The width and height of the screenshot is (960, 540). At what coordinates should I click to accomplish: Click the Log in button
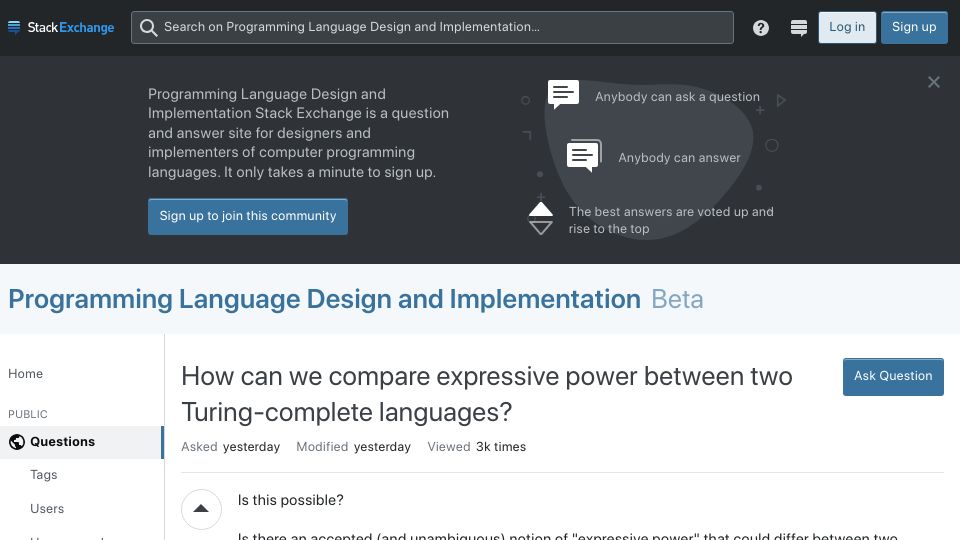click(x=847, y=28)
